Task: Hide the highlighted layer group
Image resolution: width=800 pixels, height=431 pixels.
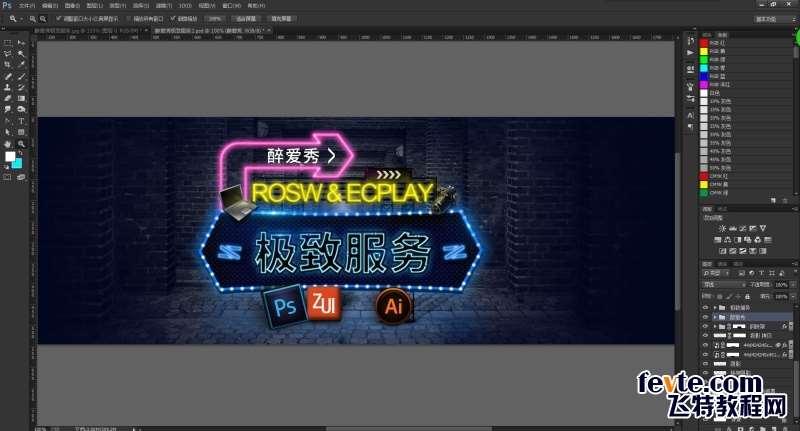Action: pyautogui.click(x=705, y=317)
